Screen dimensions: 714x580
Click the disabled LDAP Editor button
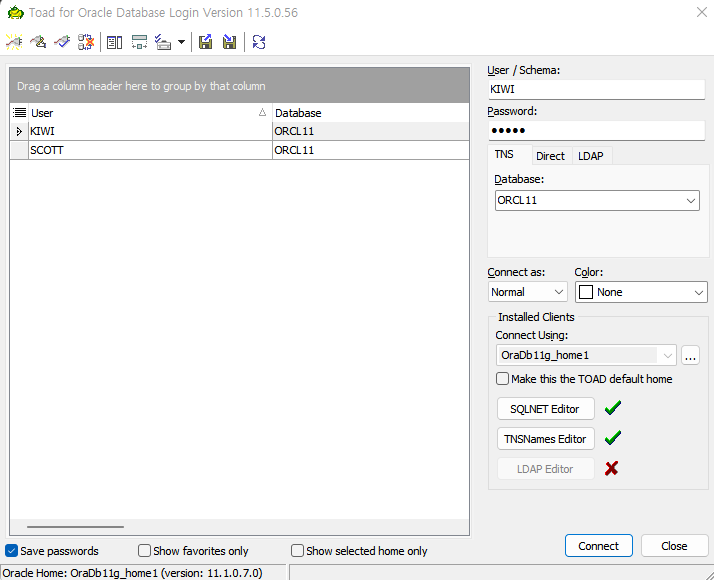pos(545,469)
